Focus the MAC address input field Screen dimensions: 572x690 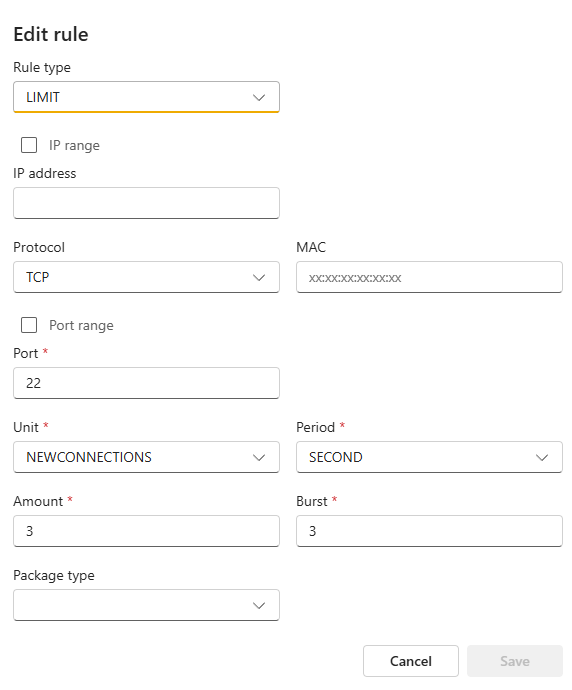(429, 277)
